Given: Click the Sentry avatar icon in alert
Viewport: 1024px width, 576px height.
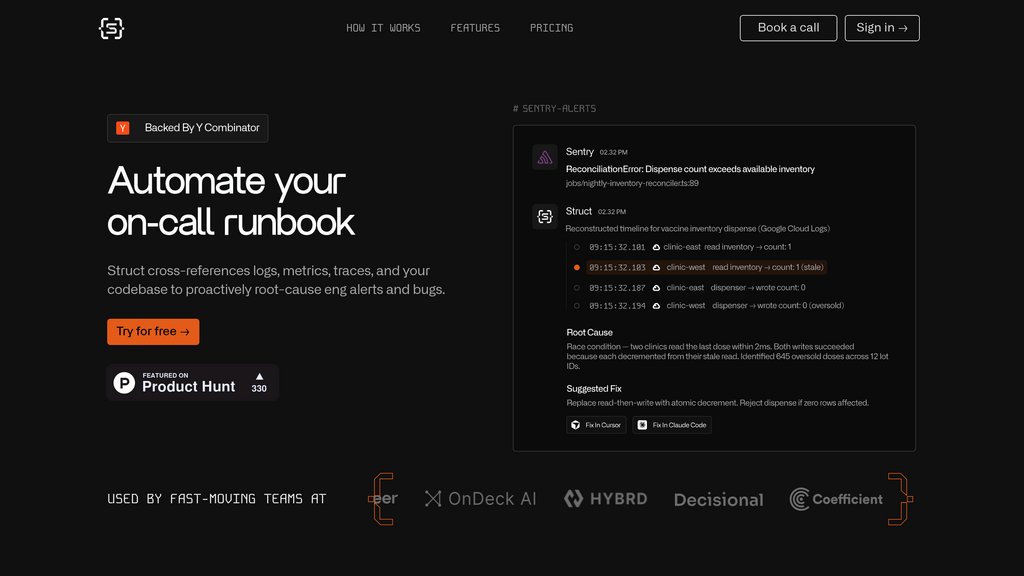Looking at the screenshot, I should (x=545, y=157).
